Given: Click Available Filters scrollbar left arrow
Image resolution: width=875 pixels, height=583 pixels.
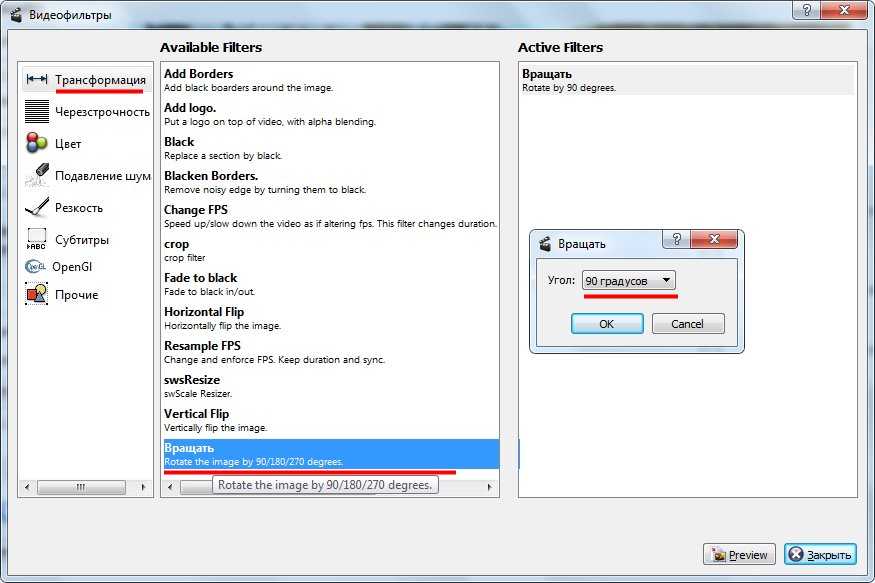Looking at the screenshot, I should coord(170,487).
